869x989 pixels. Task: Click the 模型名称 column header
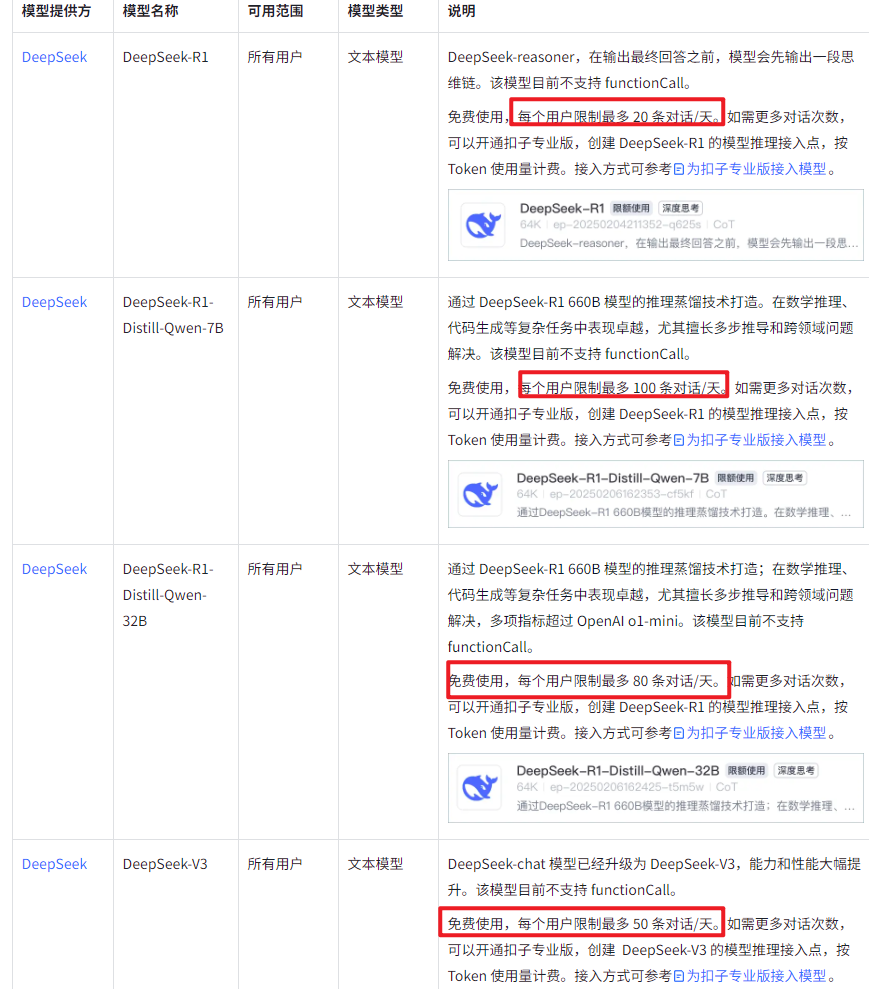tap(150, 11)
